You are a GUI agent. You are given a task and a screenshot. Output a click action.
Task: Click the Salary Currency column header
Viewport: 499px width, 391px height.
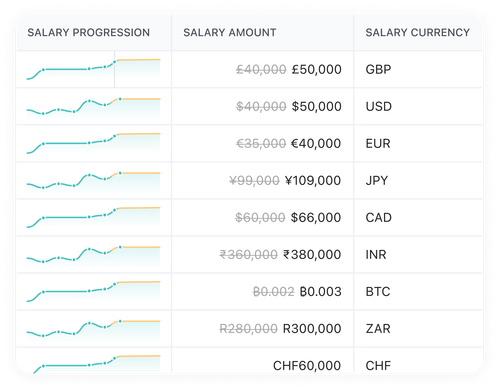point(418,33)
